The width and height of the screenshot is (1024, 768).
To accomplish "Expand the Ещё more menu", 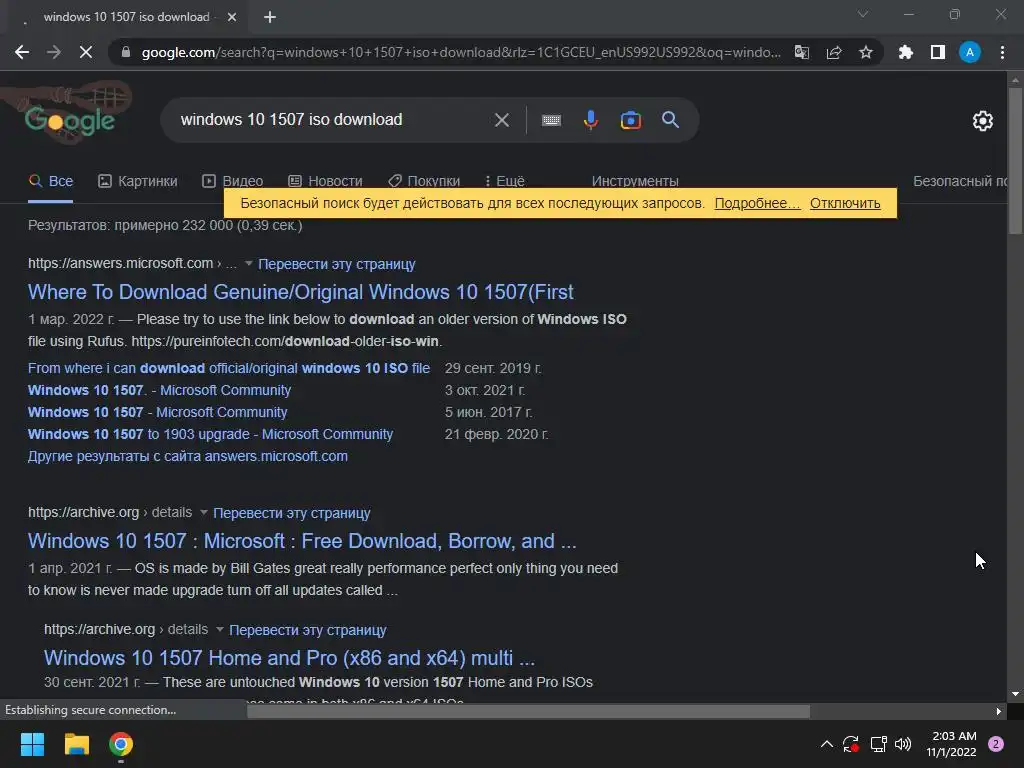I will tap(504, 181).
